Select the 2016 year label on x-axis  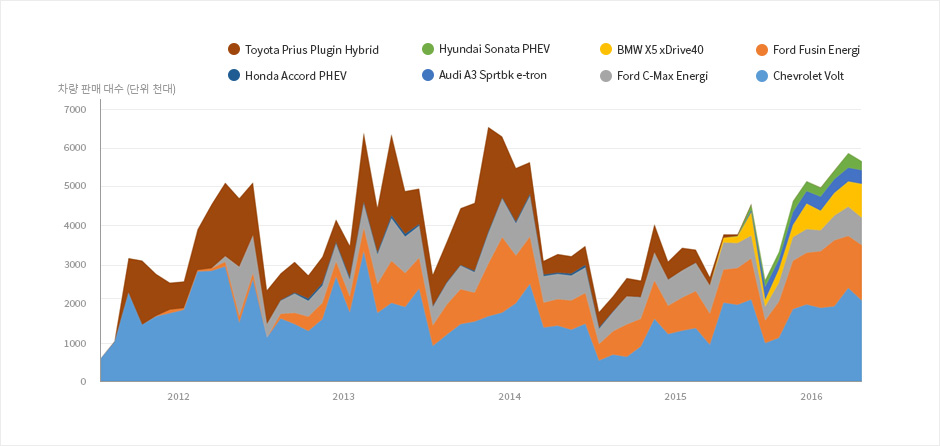click(811, 398)
